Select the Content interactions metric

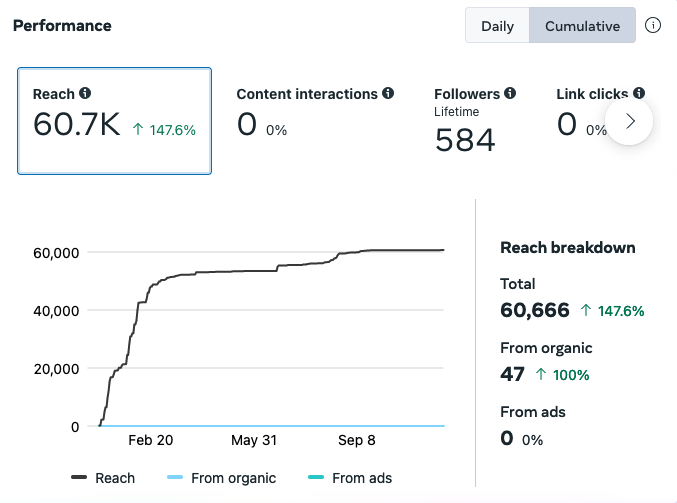(x=315, y=113)
